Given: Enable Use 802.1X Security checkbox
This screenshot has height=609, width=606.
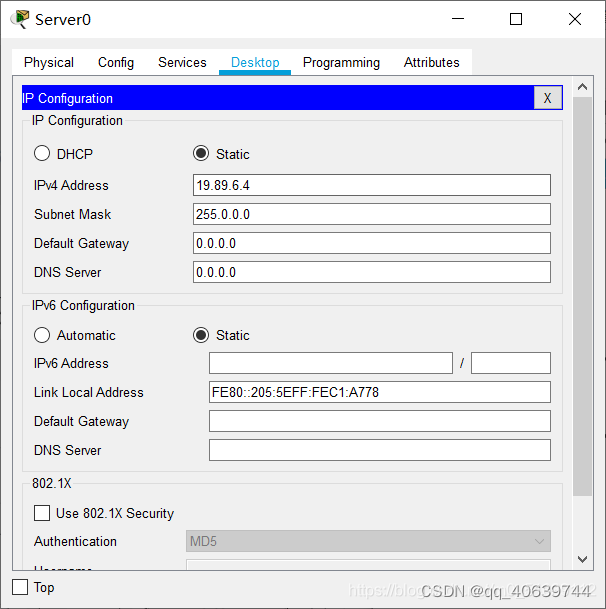Looking at the screenshot, I should 42,513.
